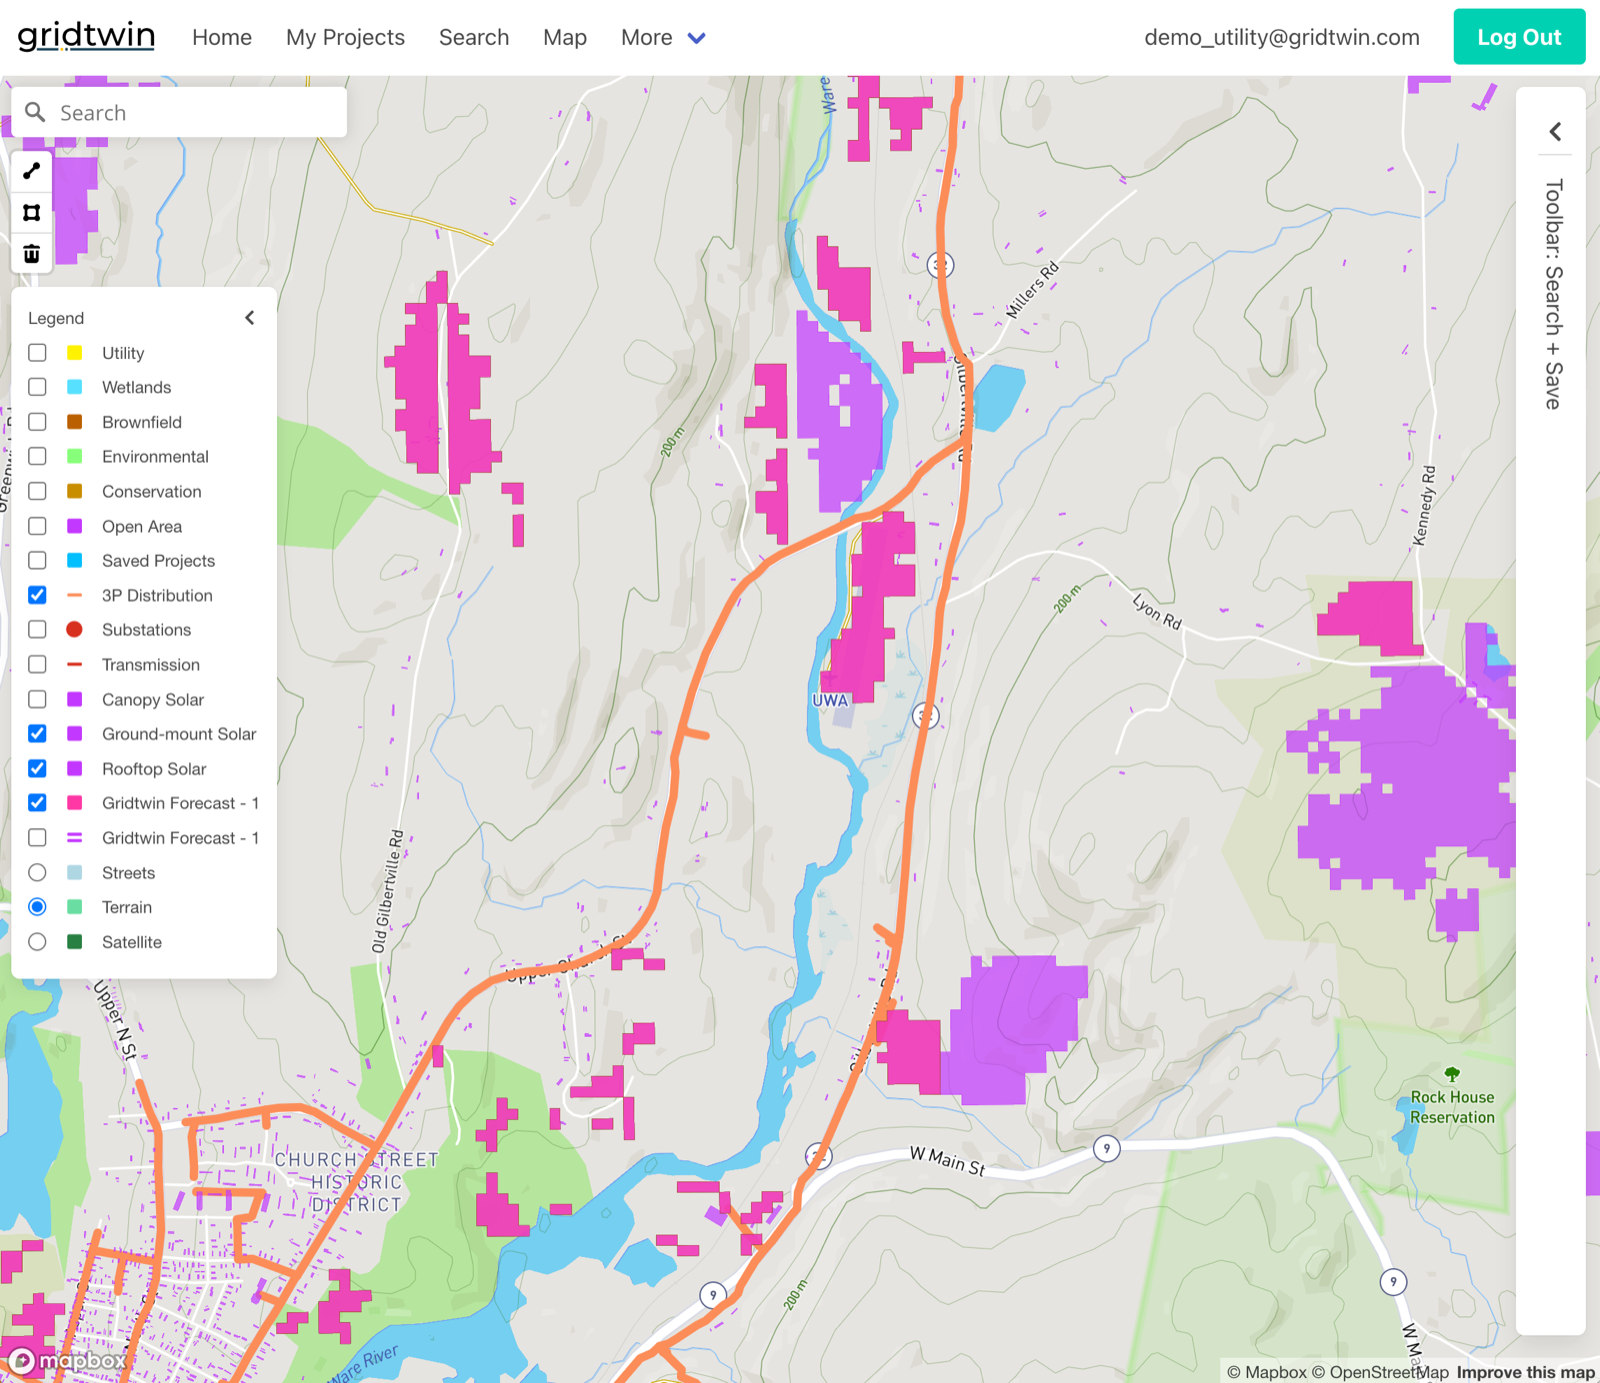Screen dimensions: 1600x1383
Task: Turn on the Transmission layer checkbox
Action: pos(37,664)
